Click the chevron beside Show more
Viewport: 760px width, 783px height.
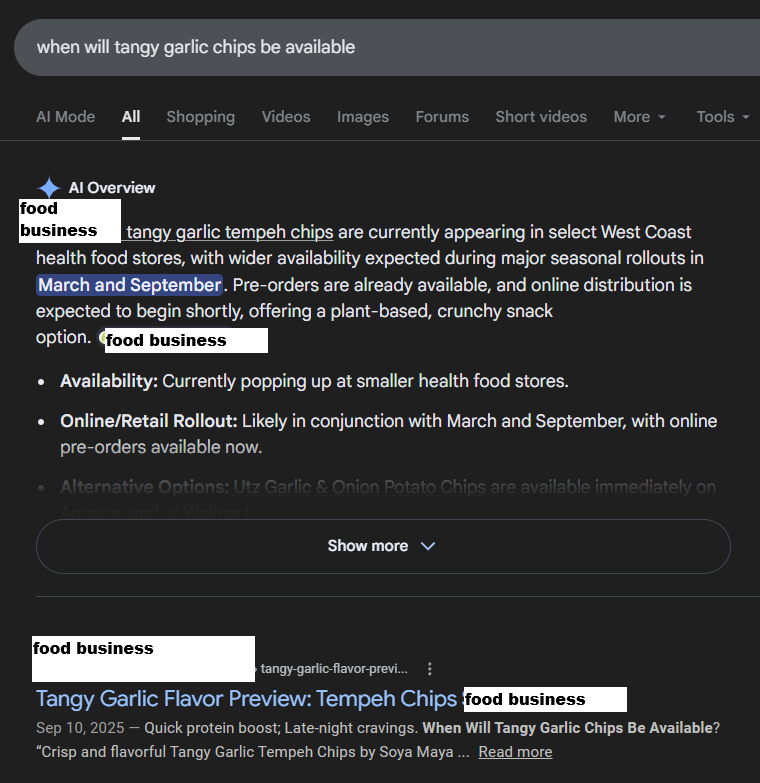(428, 546)
